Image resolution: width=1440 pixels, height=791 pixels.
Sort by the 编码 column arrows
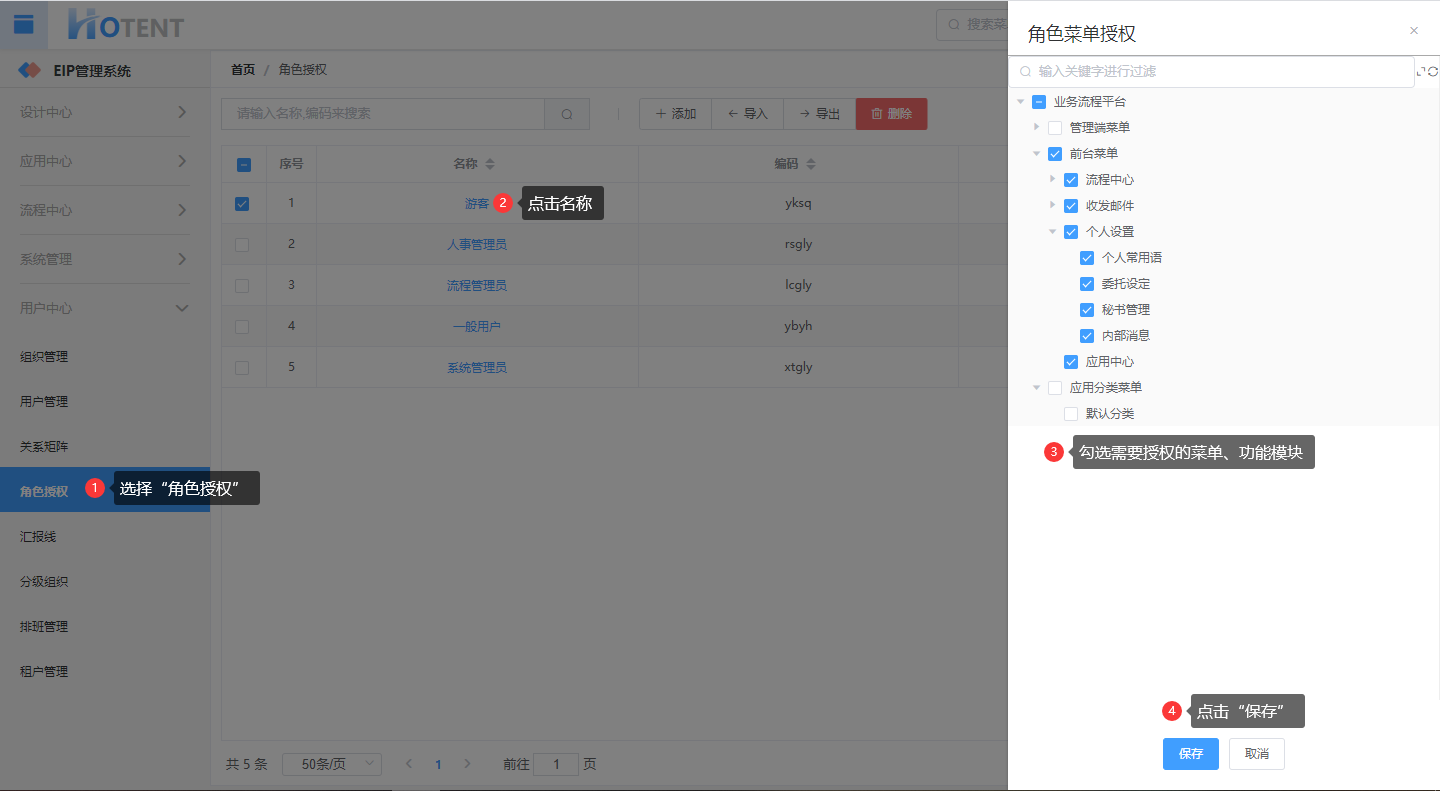811,164
